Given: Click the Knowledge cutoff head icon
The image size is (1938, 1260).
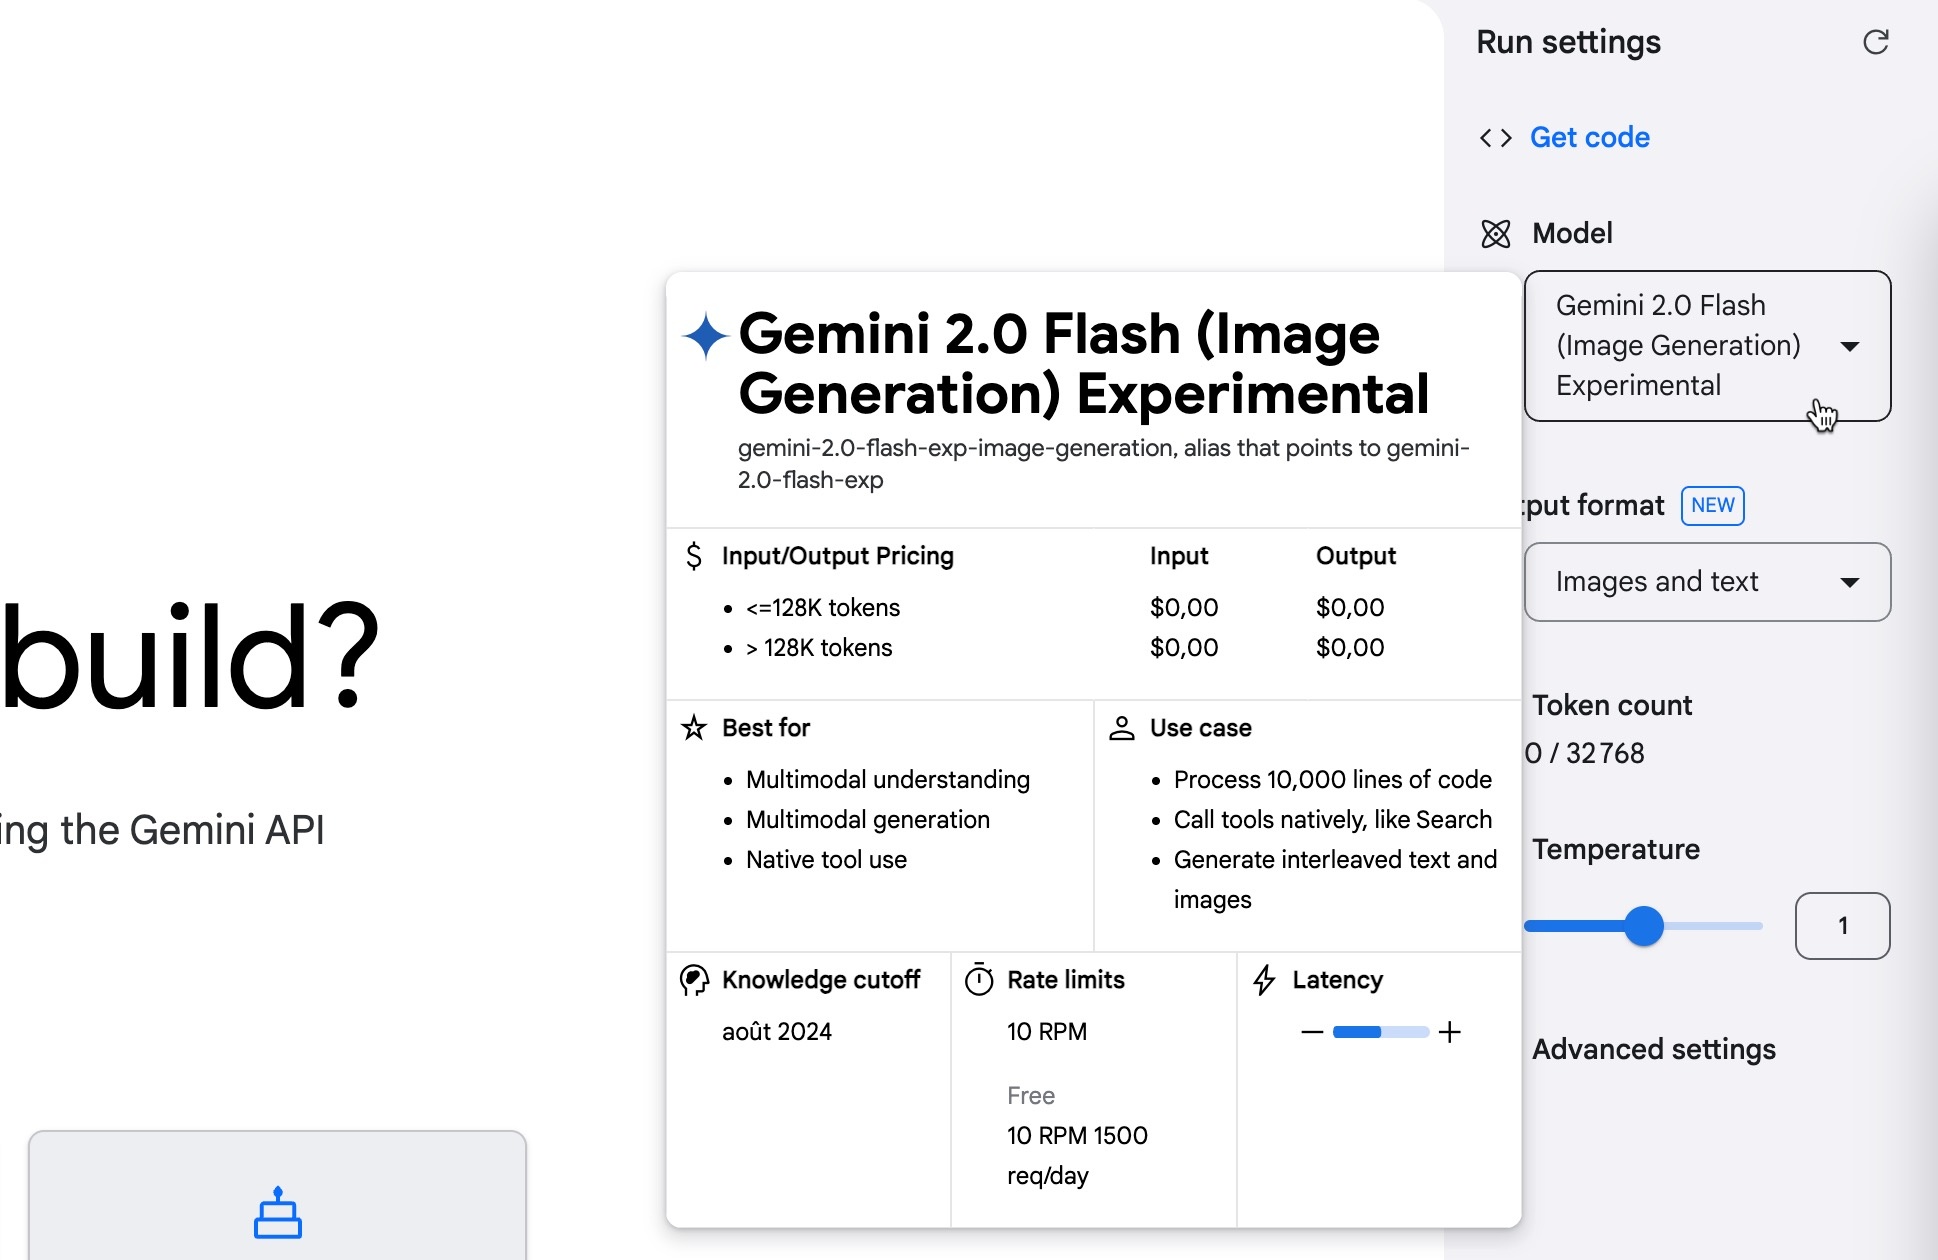Looking at the screenshot, I should click(x=694, y=980).
